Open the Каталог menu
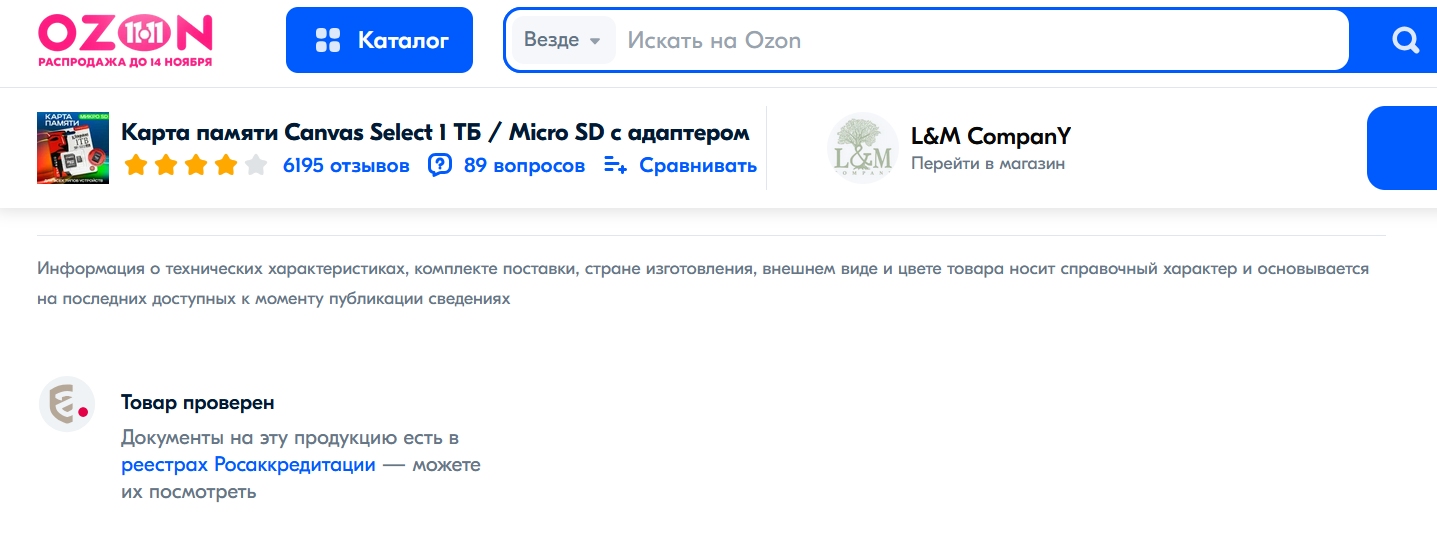Image resolution: width=1437 pixels, height=558 pixels. pos(379,40)
